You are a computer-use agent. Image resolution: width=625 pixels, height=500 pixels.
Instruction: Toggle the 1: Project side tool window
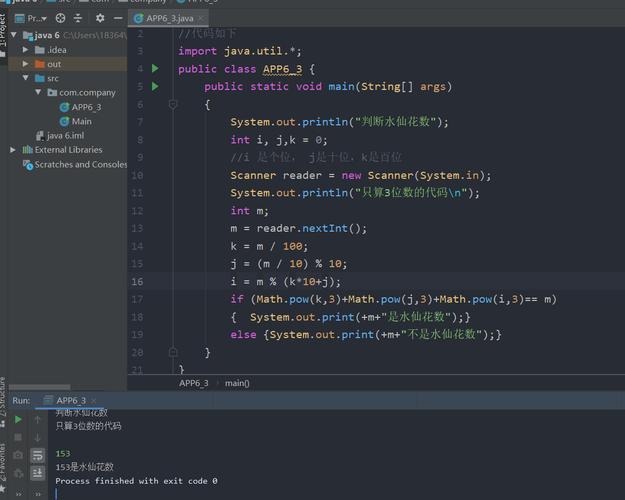[x=4, y=32]
